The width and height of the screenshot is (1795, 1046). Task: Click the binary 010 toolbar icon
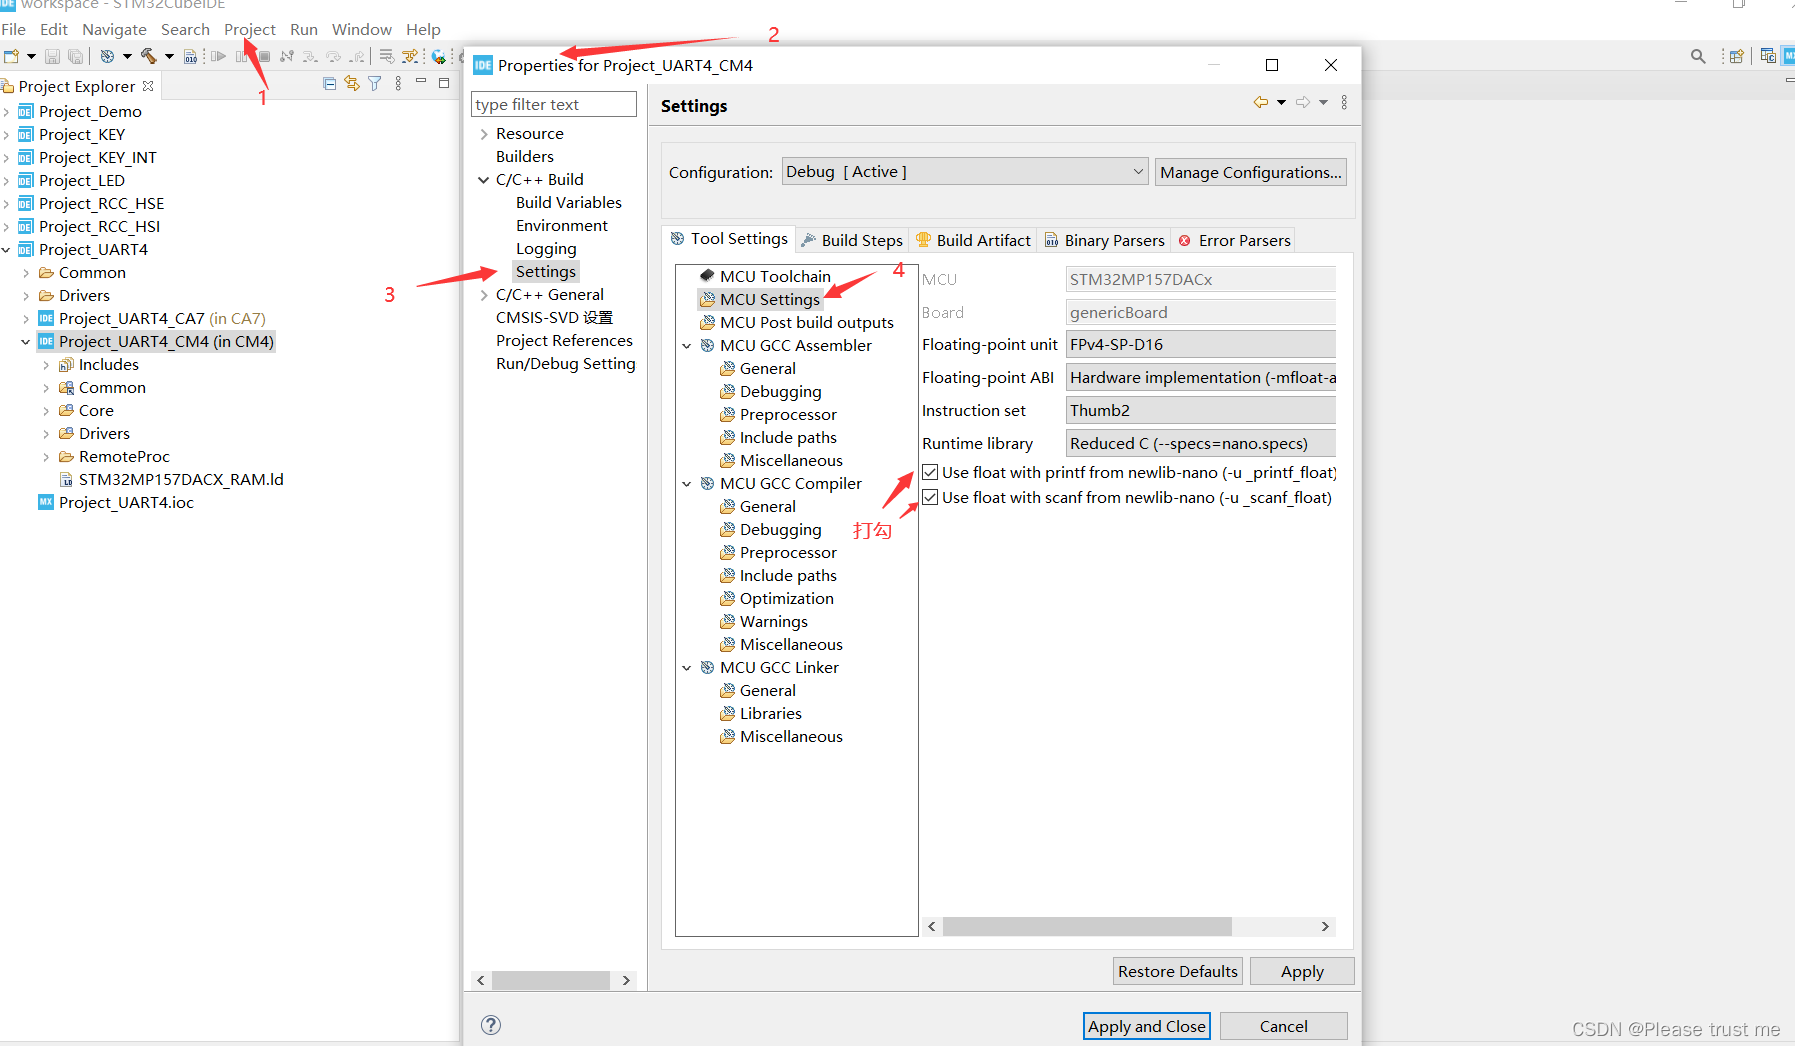pos(190,56)
